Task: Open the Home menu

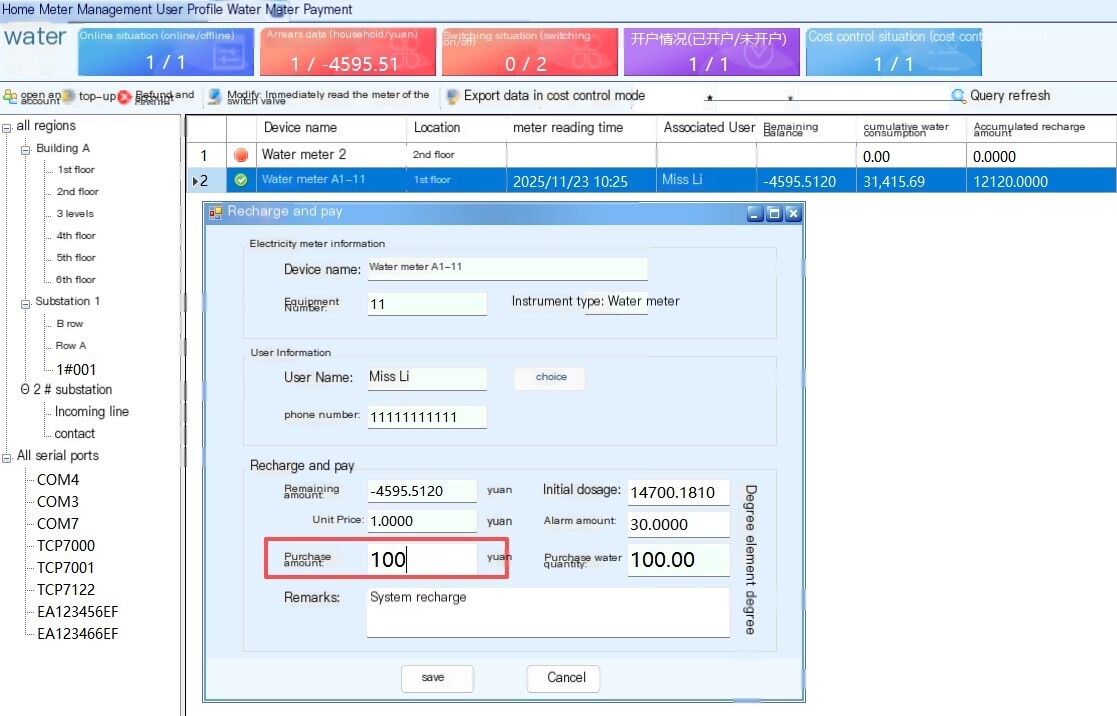Action: [18, 9]
